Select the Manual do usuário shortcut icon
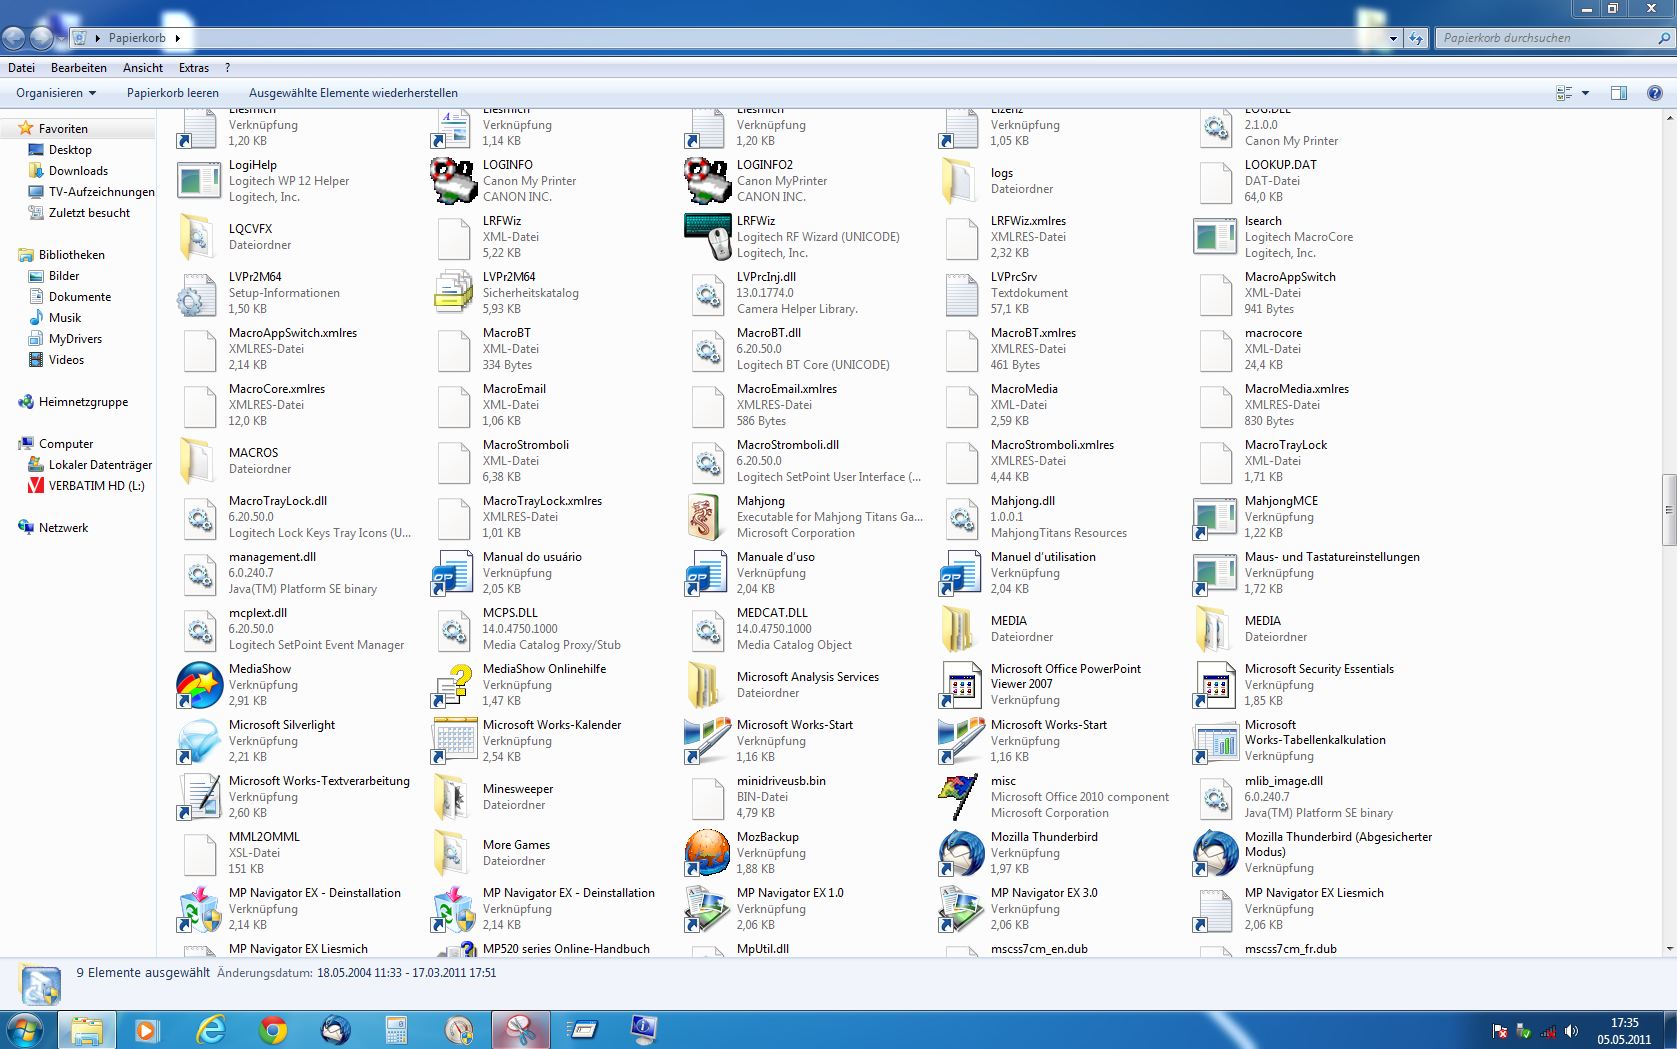Image resolution: width=1677 pixels, height=1049 pixels. pos(453,573)
